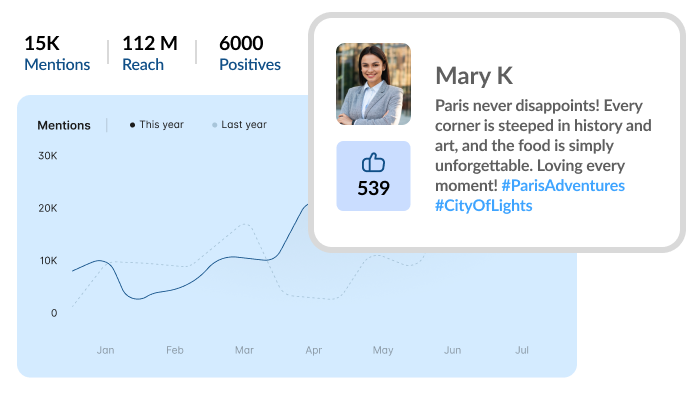Open the Positives tab
The height and width of the screenshot is (400, 700).
(x=250, y=64)
